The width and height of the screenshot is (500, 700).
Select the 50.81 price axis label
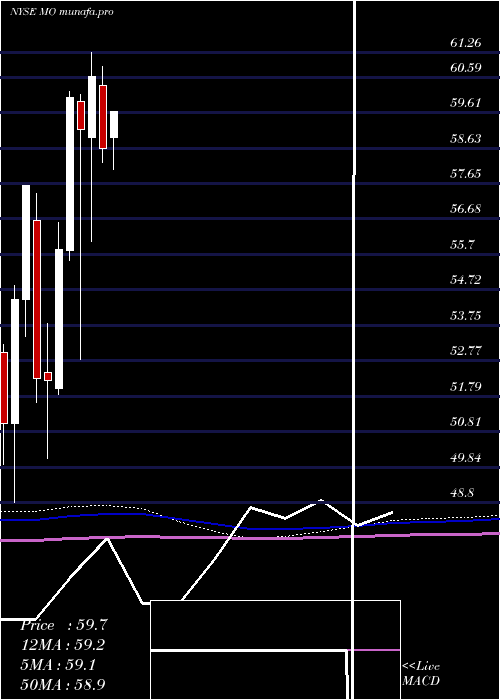466,421
